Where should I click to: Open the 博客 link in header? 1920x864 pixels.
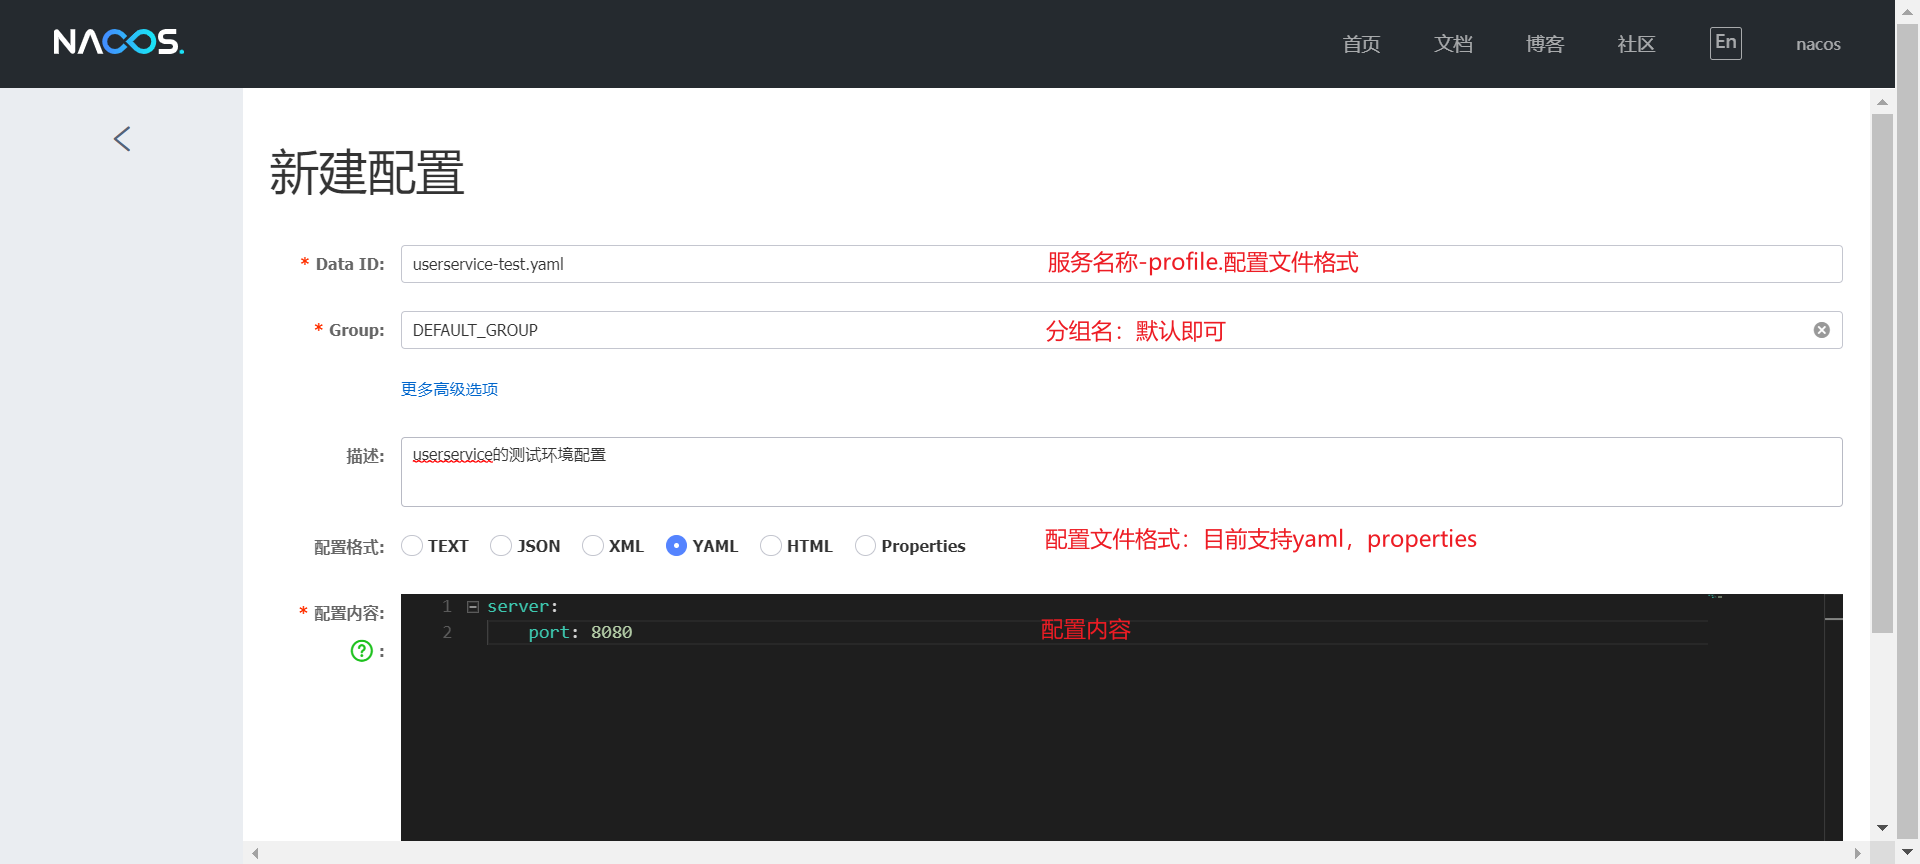tap(1545, 44)
